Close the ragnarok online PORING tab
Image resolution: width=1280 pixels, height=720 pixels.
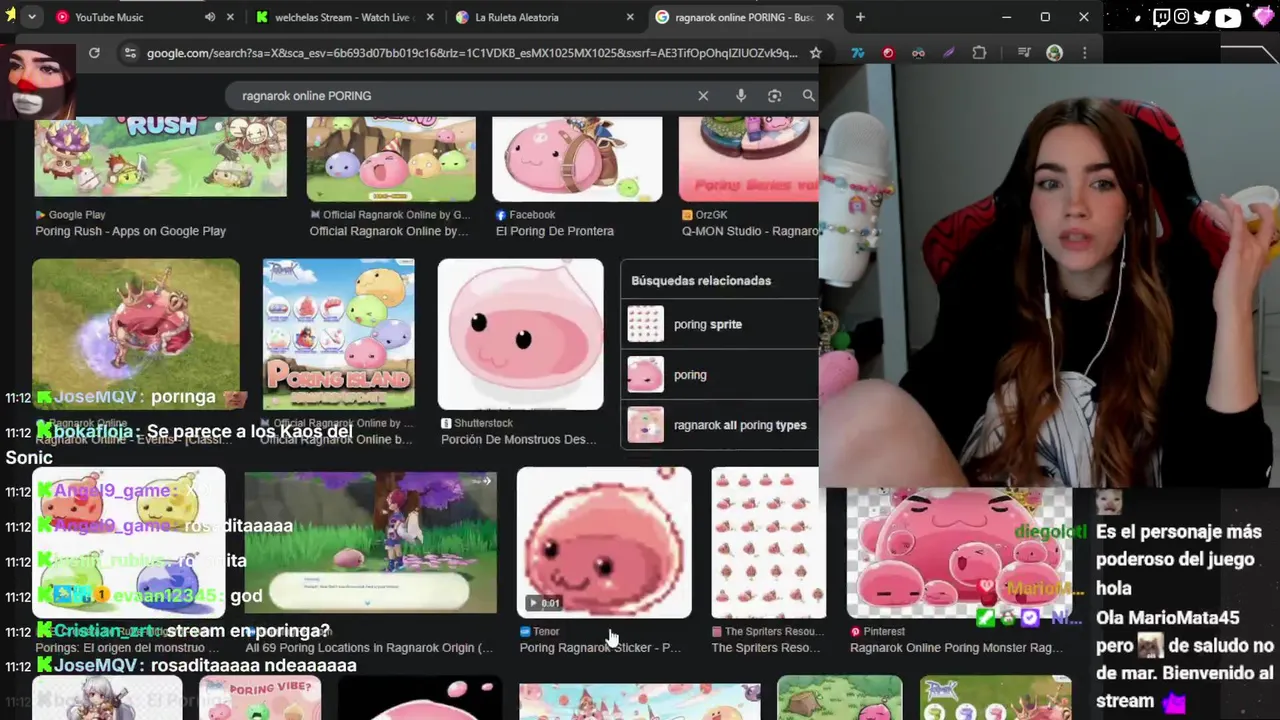830,17
